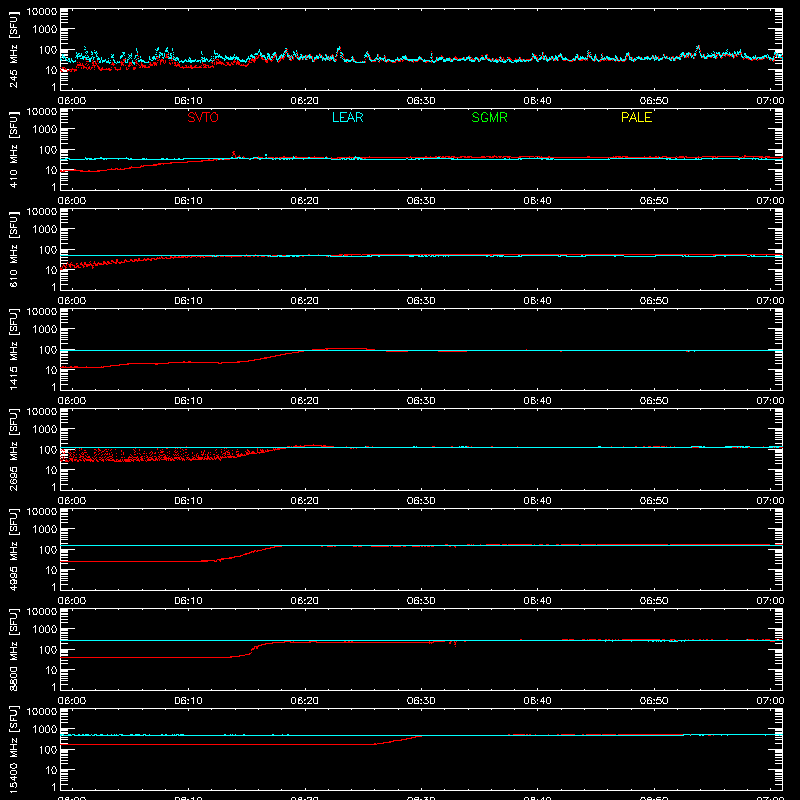Click the 1 tick label of 2695 MHz panel

(x=54, y=488)
